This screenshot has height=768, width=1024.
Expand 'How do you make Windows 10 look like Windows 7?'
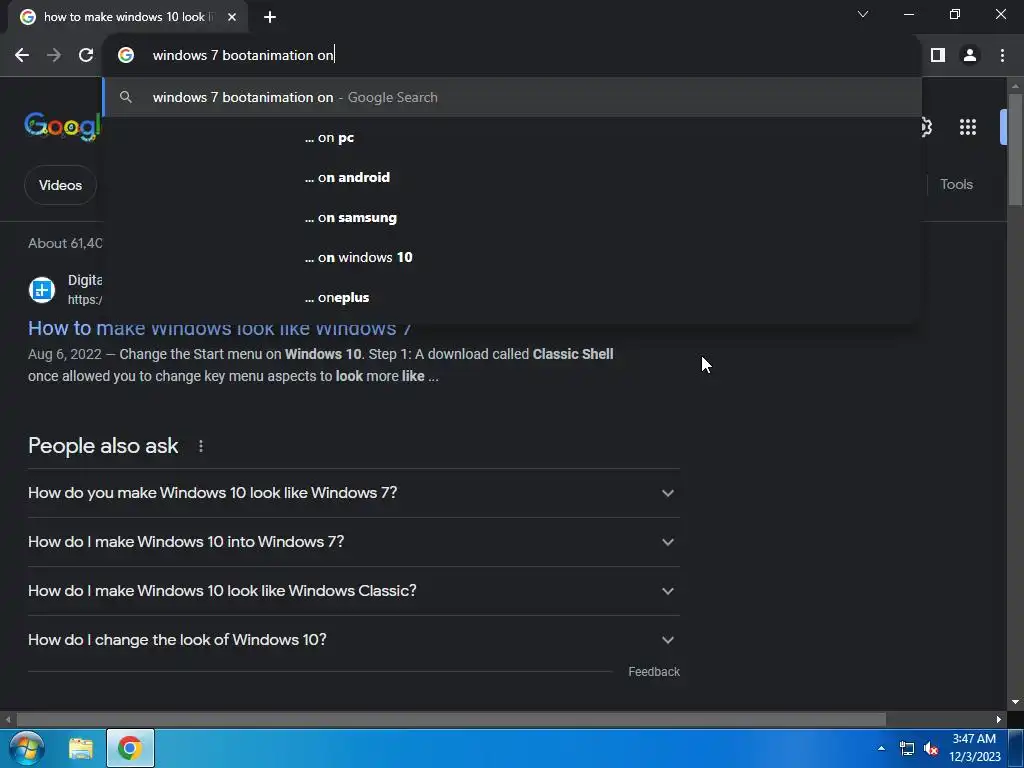[353, 493]
